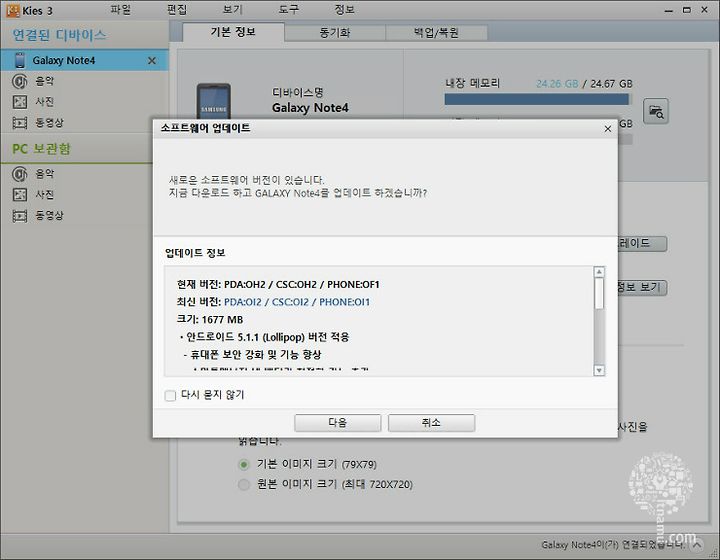Click the 내장 메모리 usage bar
The width and height of the screenshot is (720, 560).
click(x=538, y=99)
